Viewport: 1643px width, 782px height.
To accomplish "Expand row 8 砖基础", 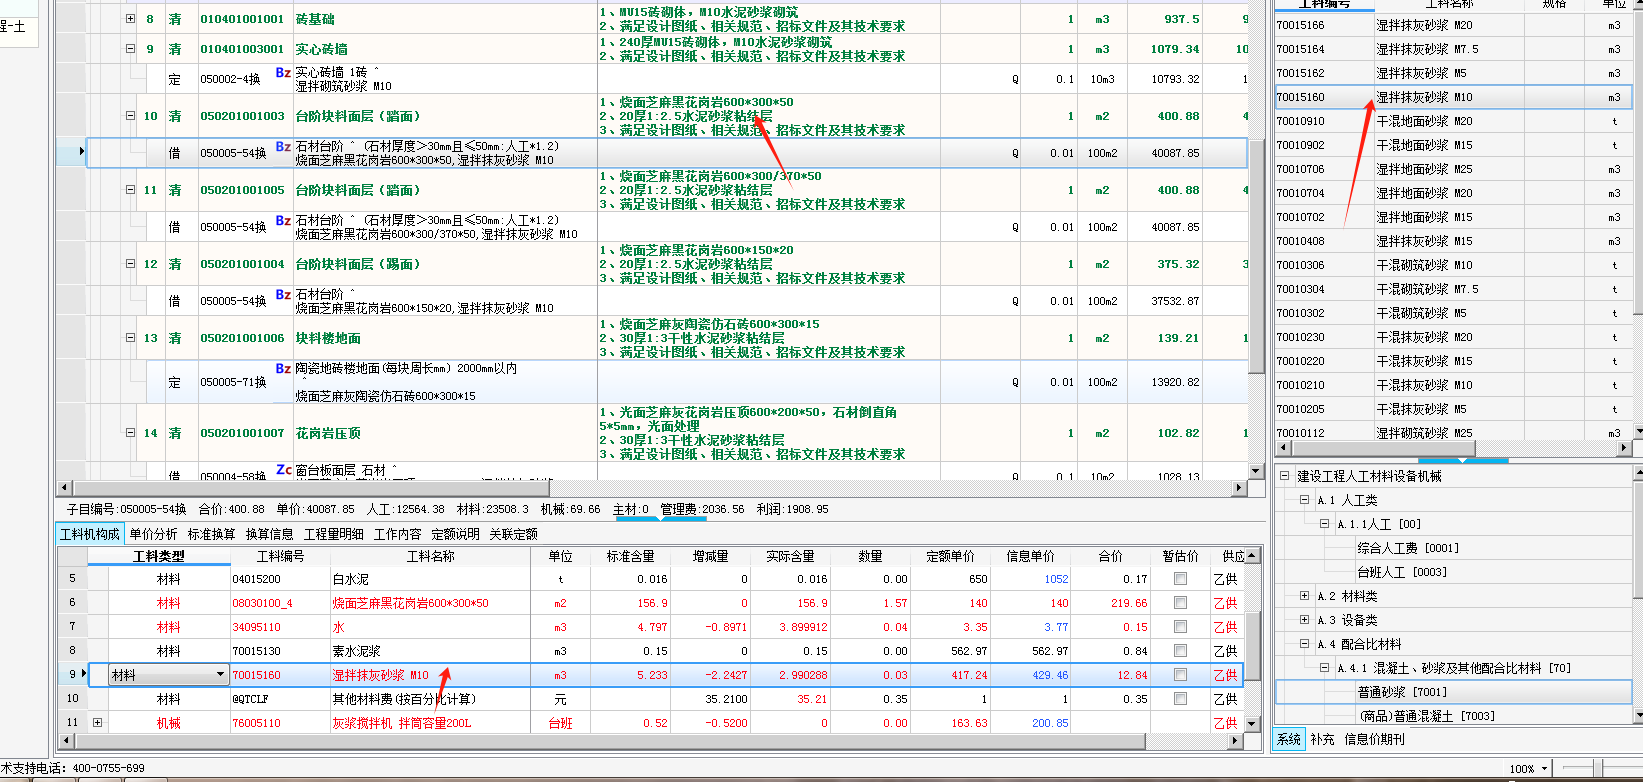I will [130, 19].
